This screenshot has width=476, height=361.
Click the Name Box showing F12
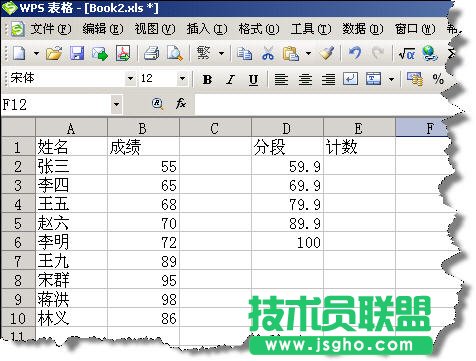56,105
